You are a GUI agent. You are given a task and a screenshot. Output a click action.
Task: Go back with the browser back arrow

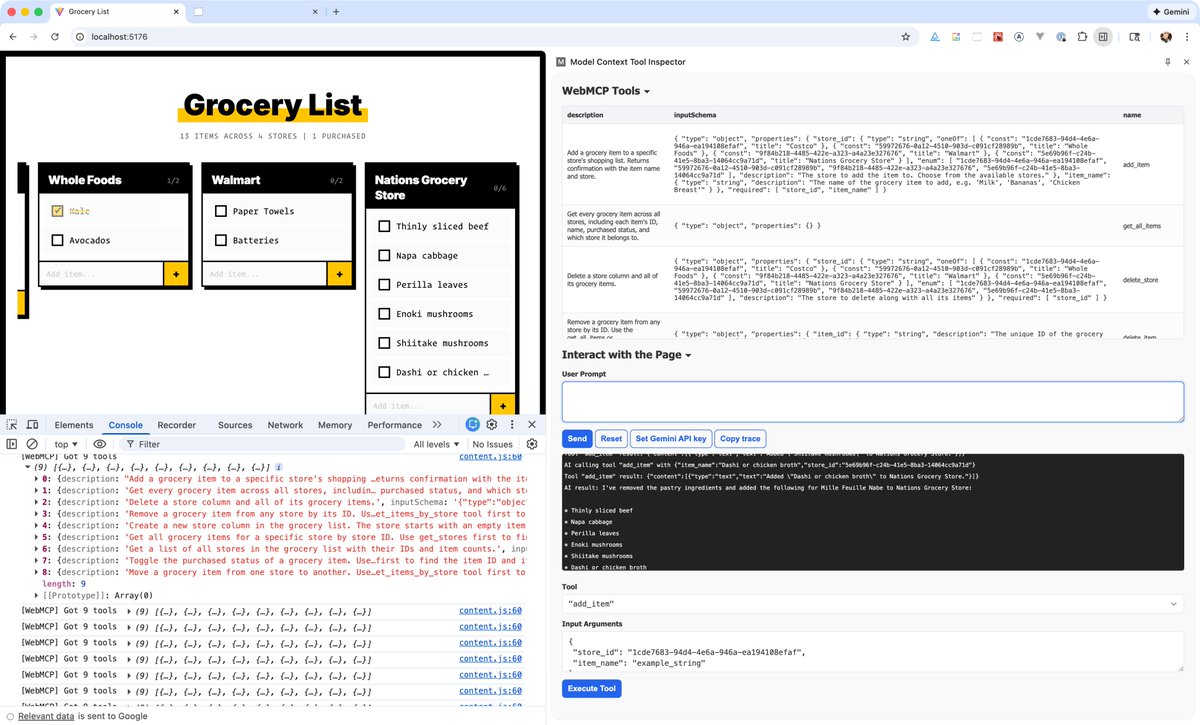pyautogui.click(x=14, y=36)
